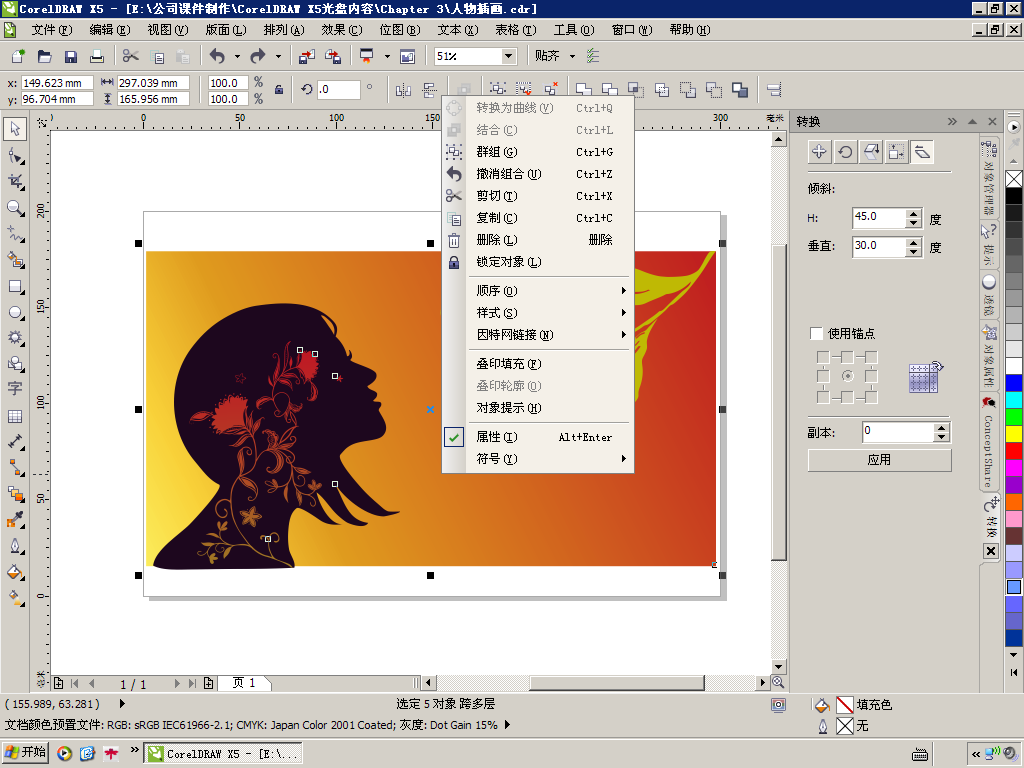This screenshot has width=1024, height=768.
Task: Expand the 顺序 submenu
Action: click(538, 291)
